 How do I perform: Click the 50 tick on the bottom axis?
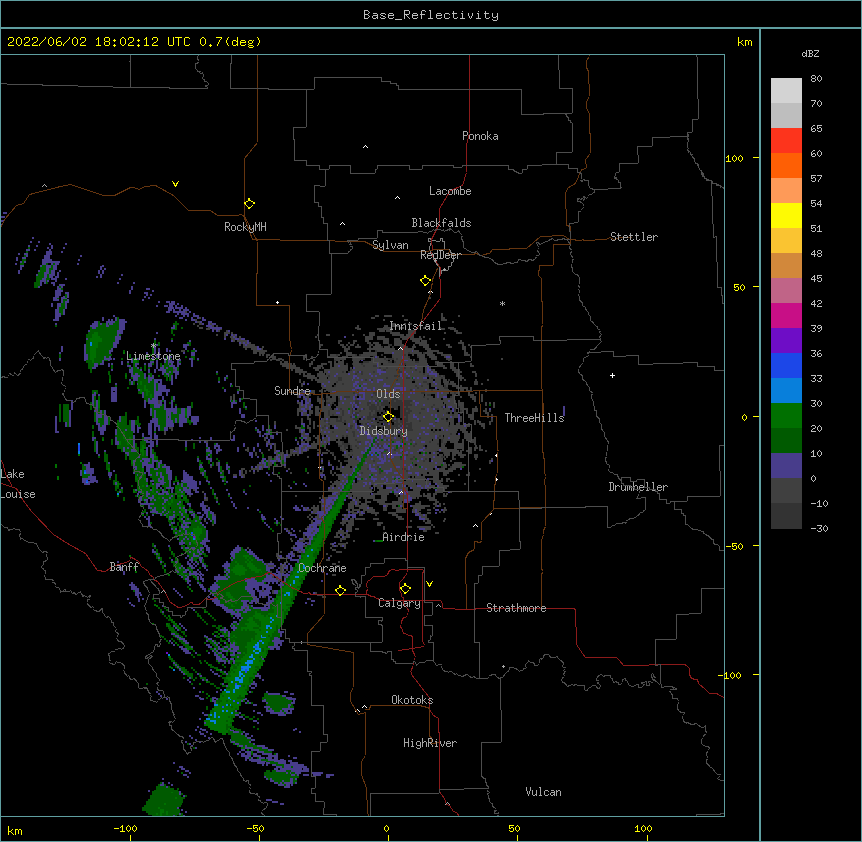[x=514, y=828]
